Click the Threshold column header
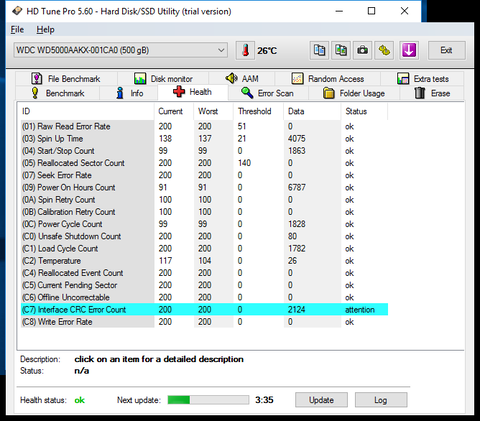The height and width of the screenshot is (421, 480). pos(258,111)
